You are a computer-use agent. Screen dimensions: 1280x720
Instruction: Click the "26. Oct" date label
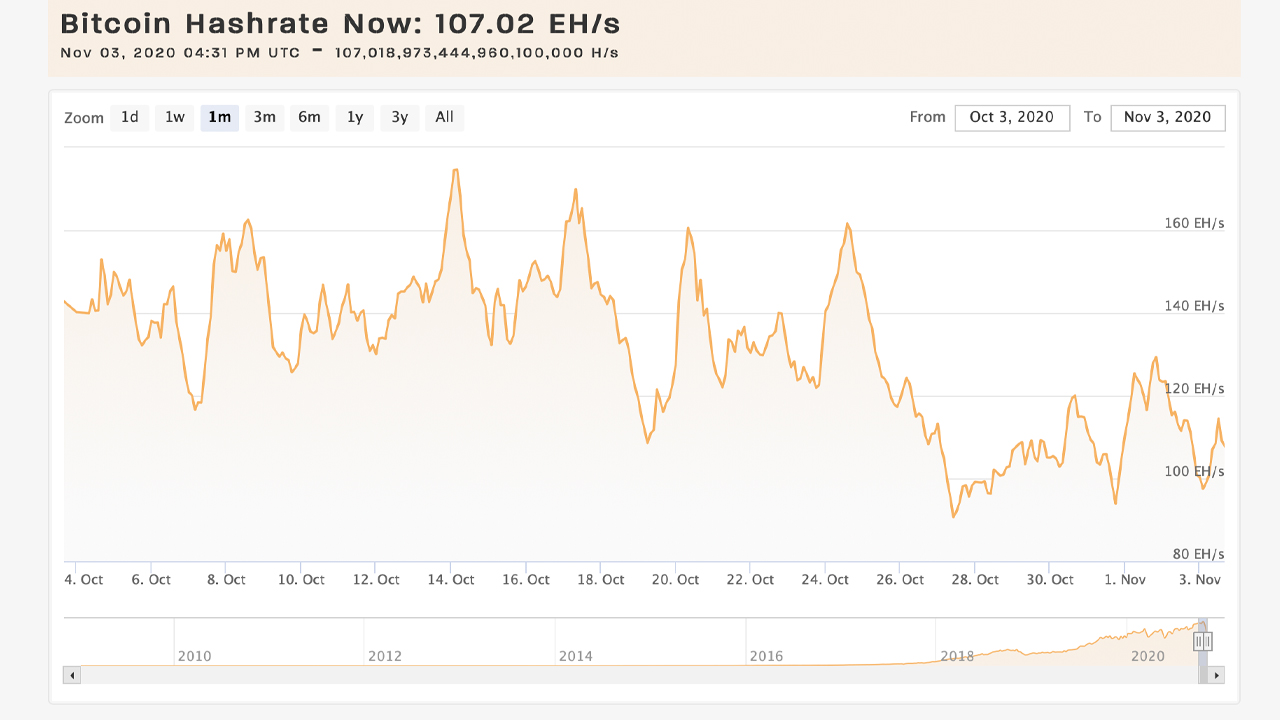901,579
